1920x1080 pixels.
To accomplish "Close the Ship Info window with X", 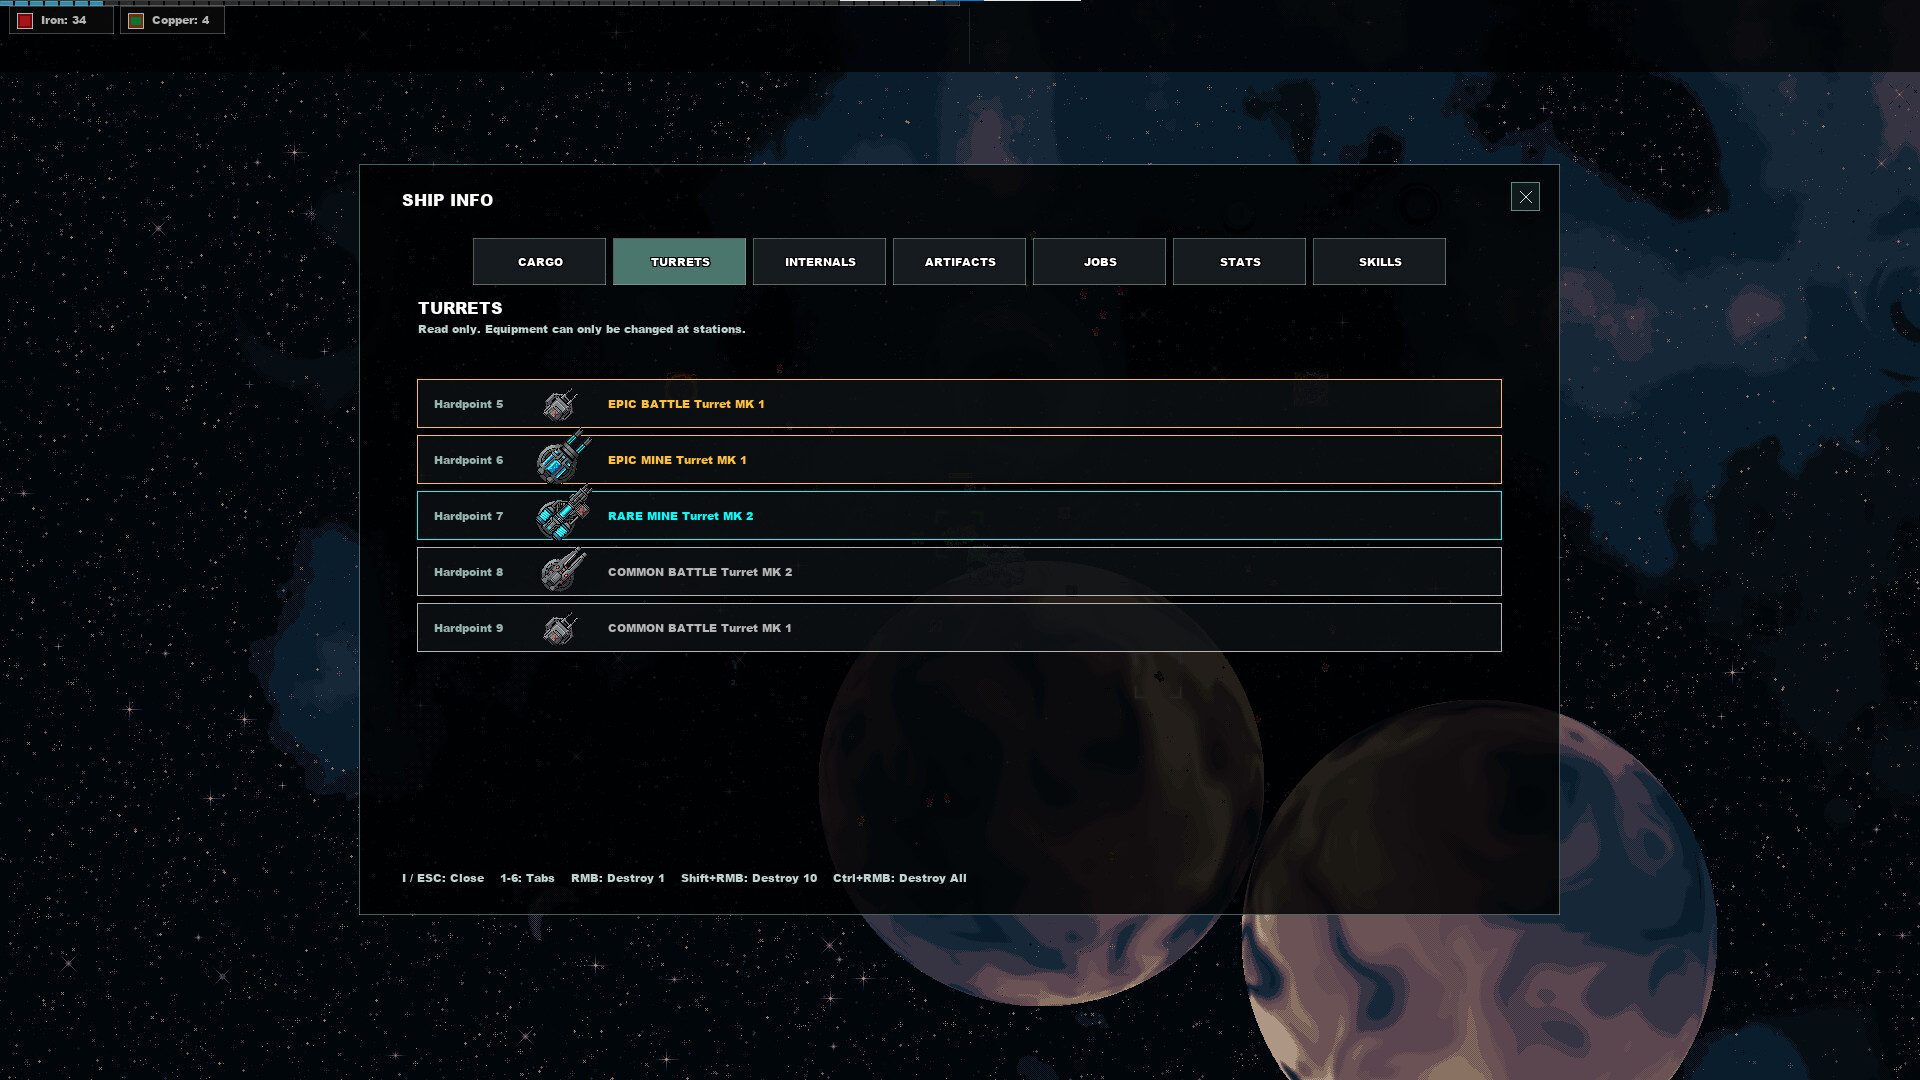I will coord(1525,197).
